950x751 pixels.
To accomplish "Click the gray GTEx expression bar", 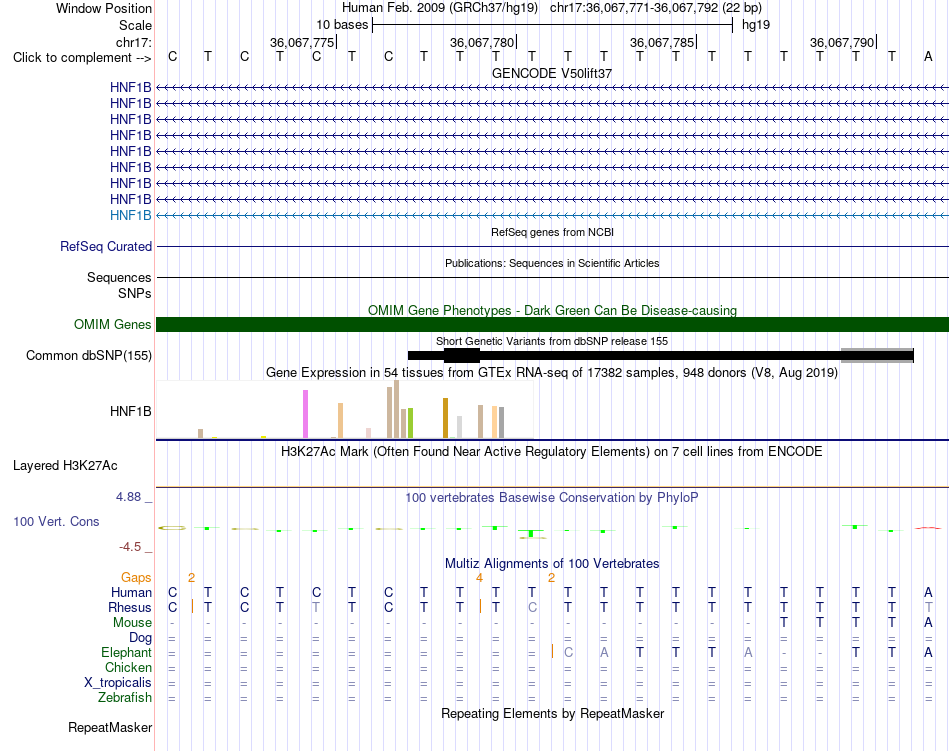I will click(x=502, y=422).
